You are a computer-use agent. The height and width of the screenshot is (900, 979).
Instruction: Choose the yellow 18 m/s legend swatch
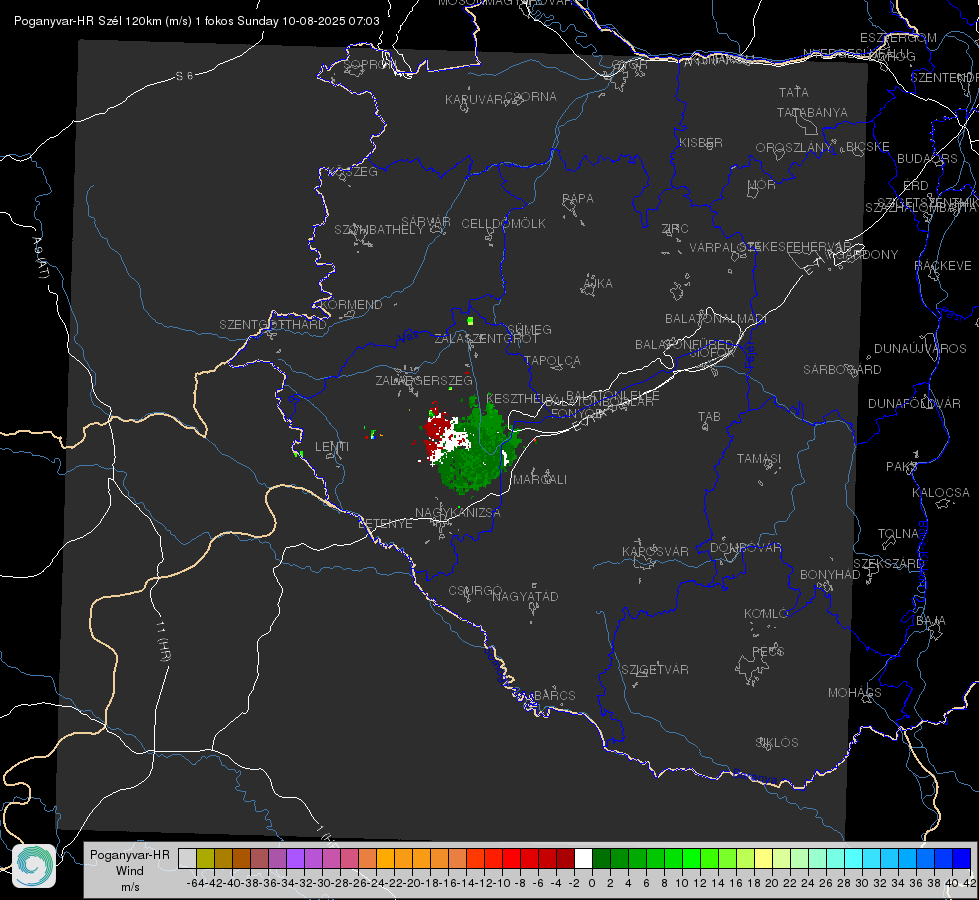(x=764, y=859)
